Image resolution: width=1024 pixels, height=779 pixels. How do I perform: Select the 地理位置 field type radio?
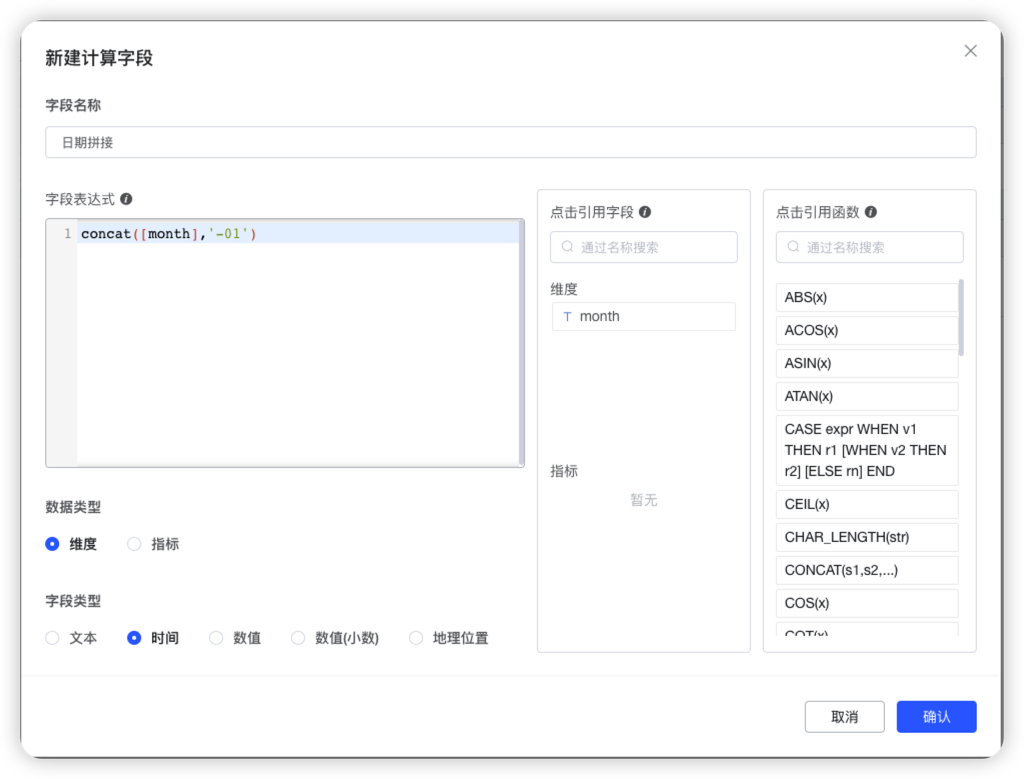click(x=416, y=637)
